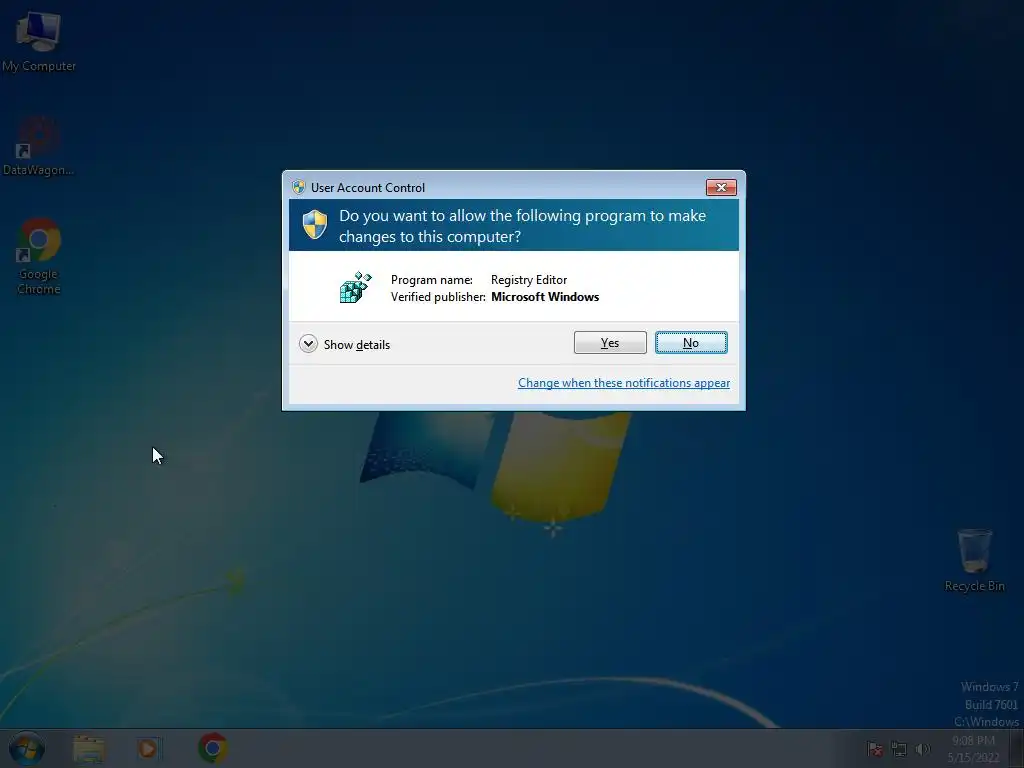Click the small shield icon in title bar
Image resolution: width=1024 pixels, height=768 pixels.
pyautogui.click(x=299, y=187)
